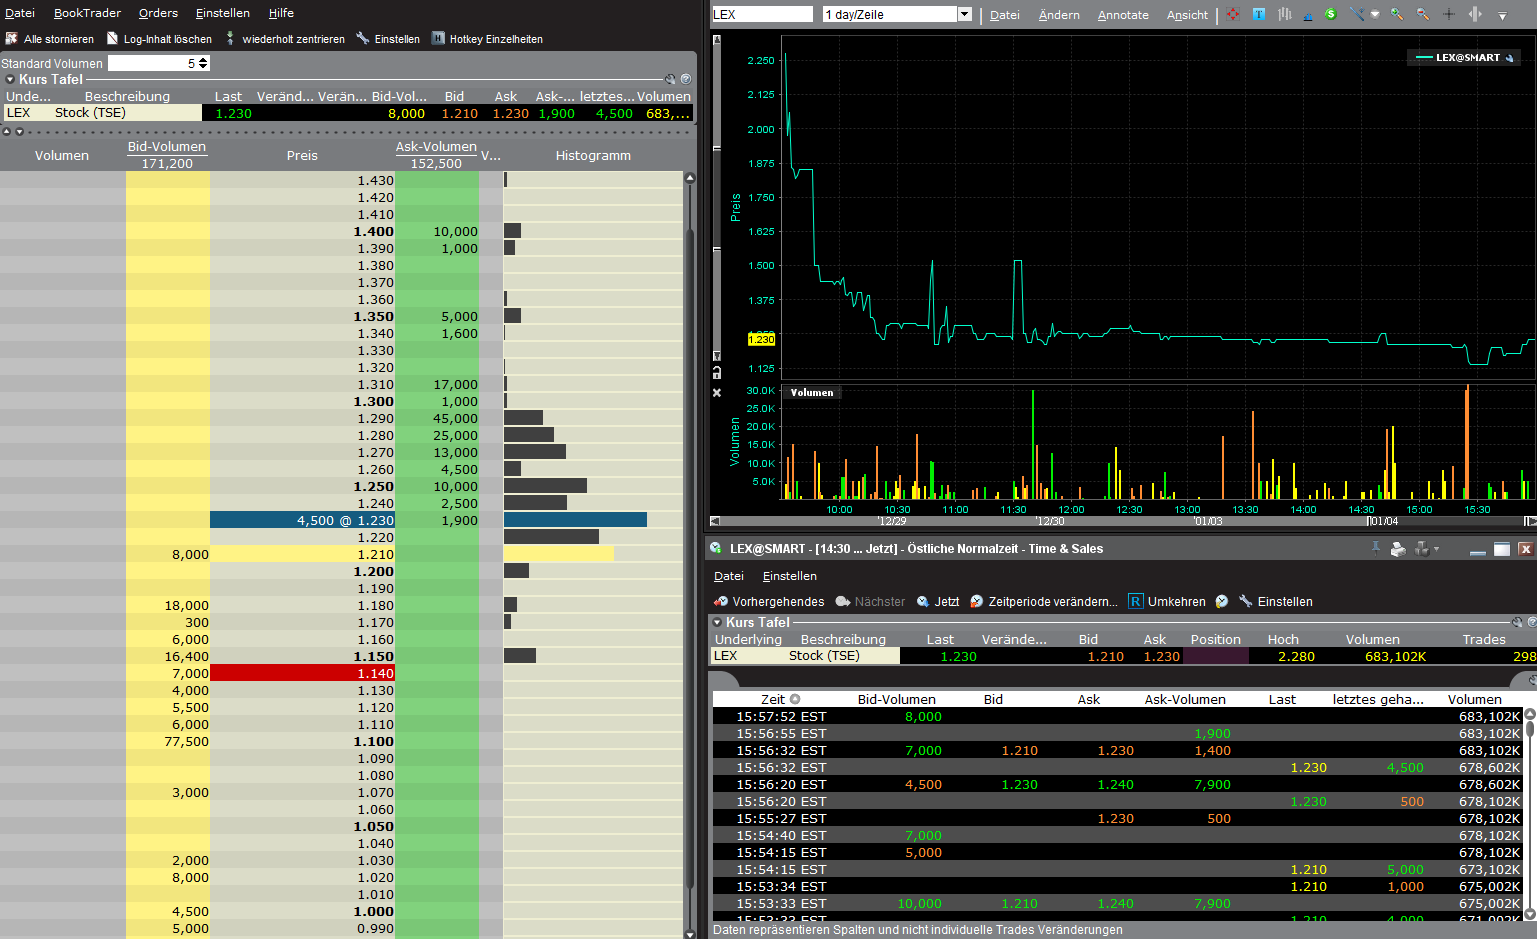1537x939 pixels.
Task: Zoom in on the chart with plus magnifier
Action: (1397, 14)
